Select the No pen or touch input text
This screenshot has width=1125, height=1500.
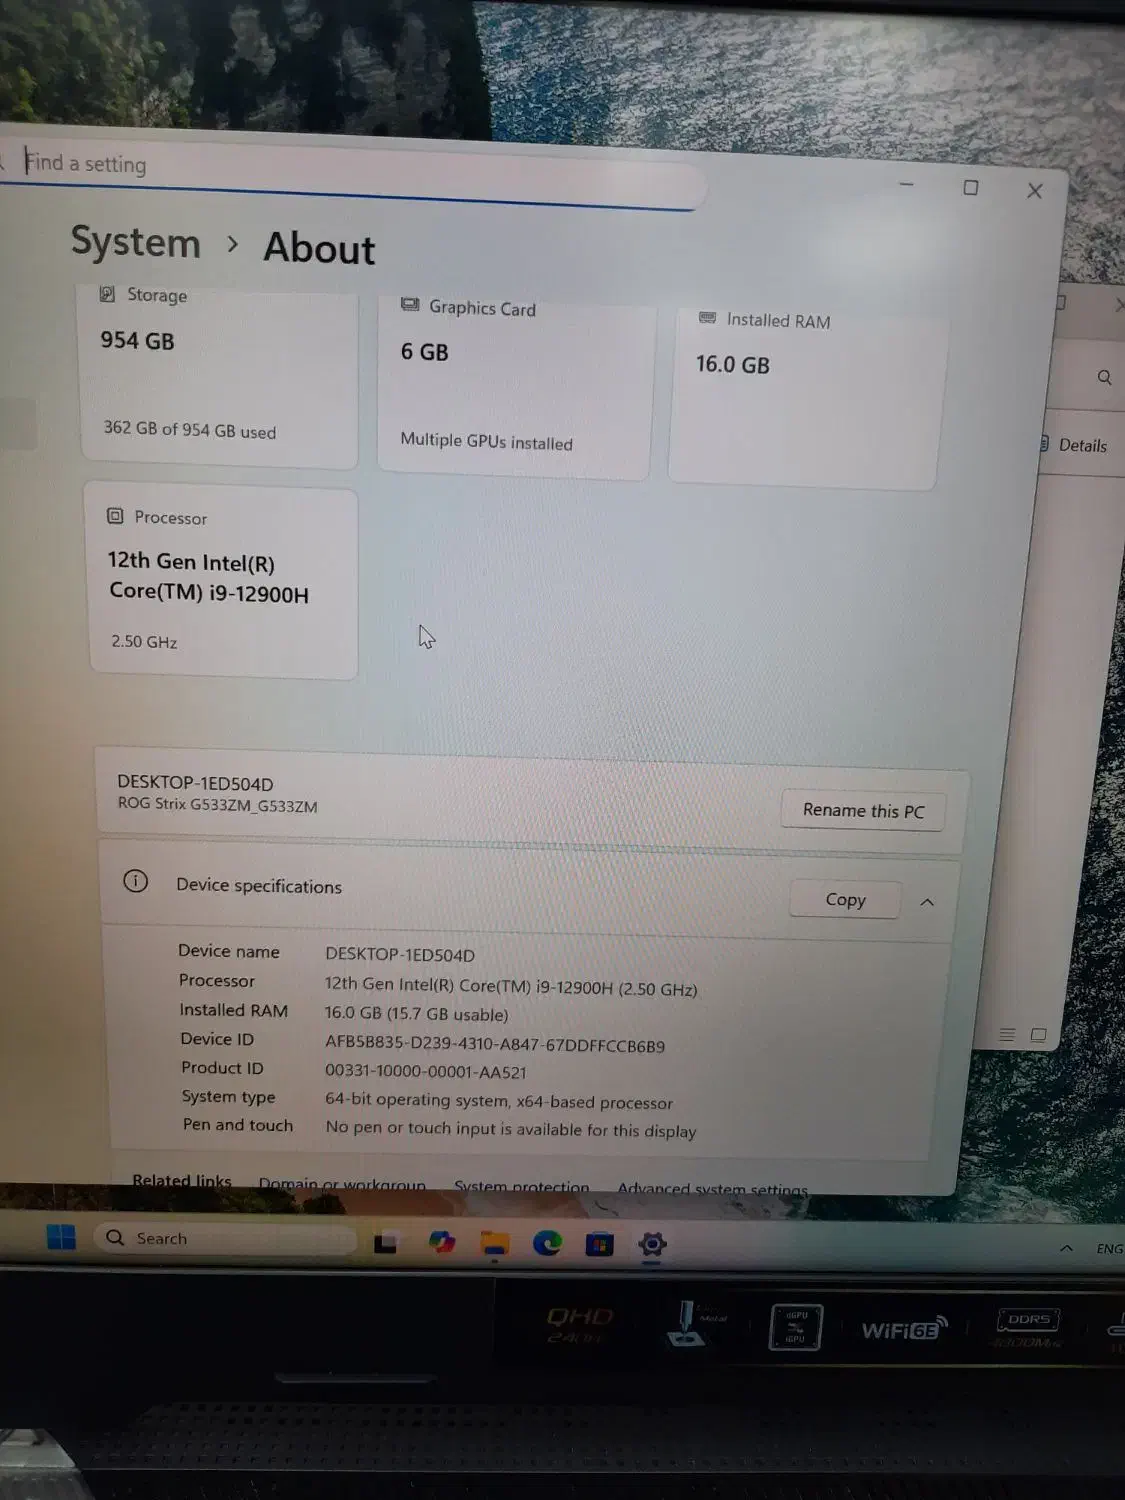point(510,1129)
